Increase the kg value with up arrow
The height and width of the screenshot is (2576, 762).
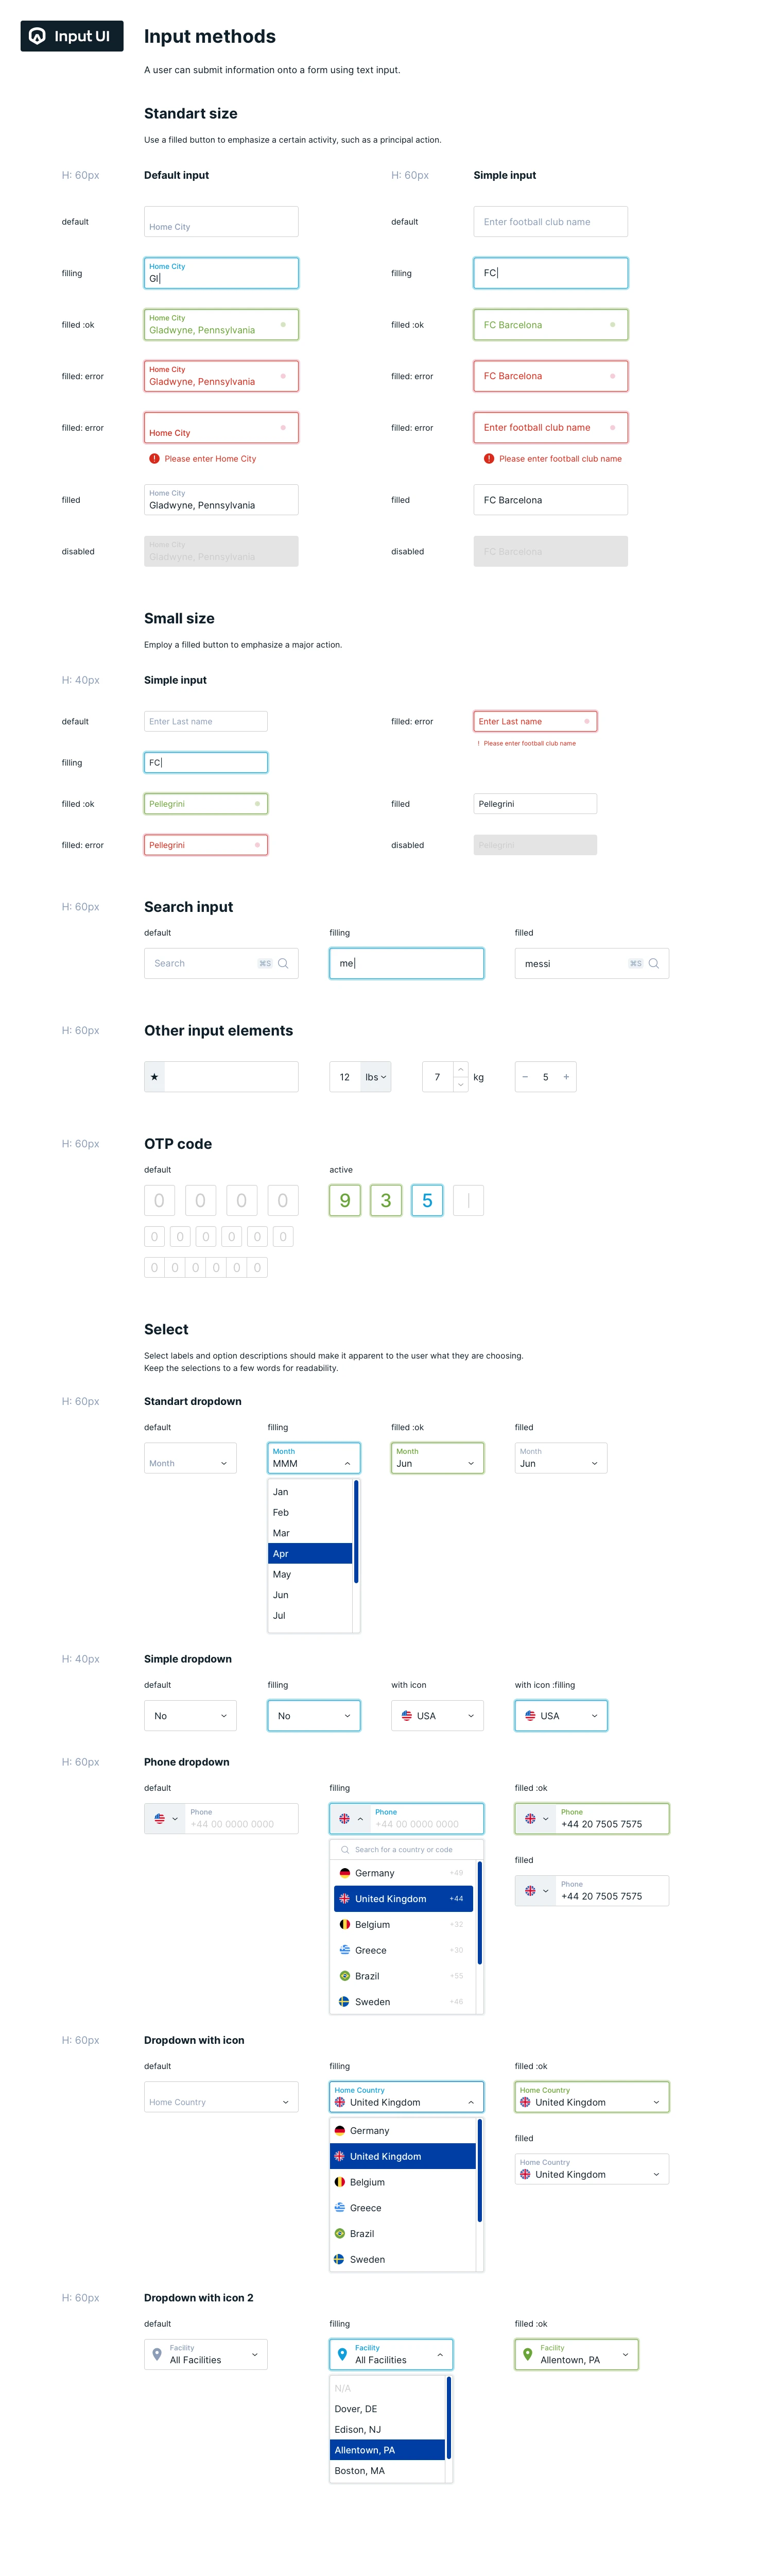point(460,1069)
